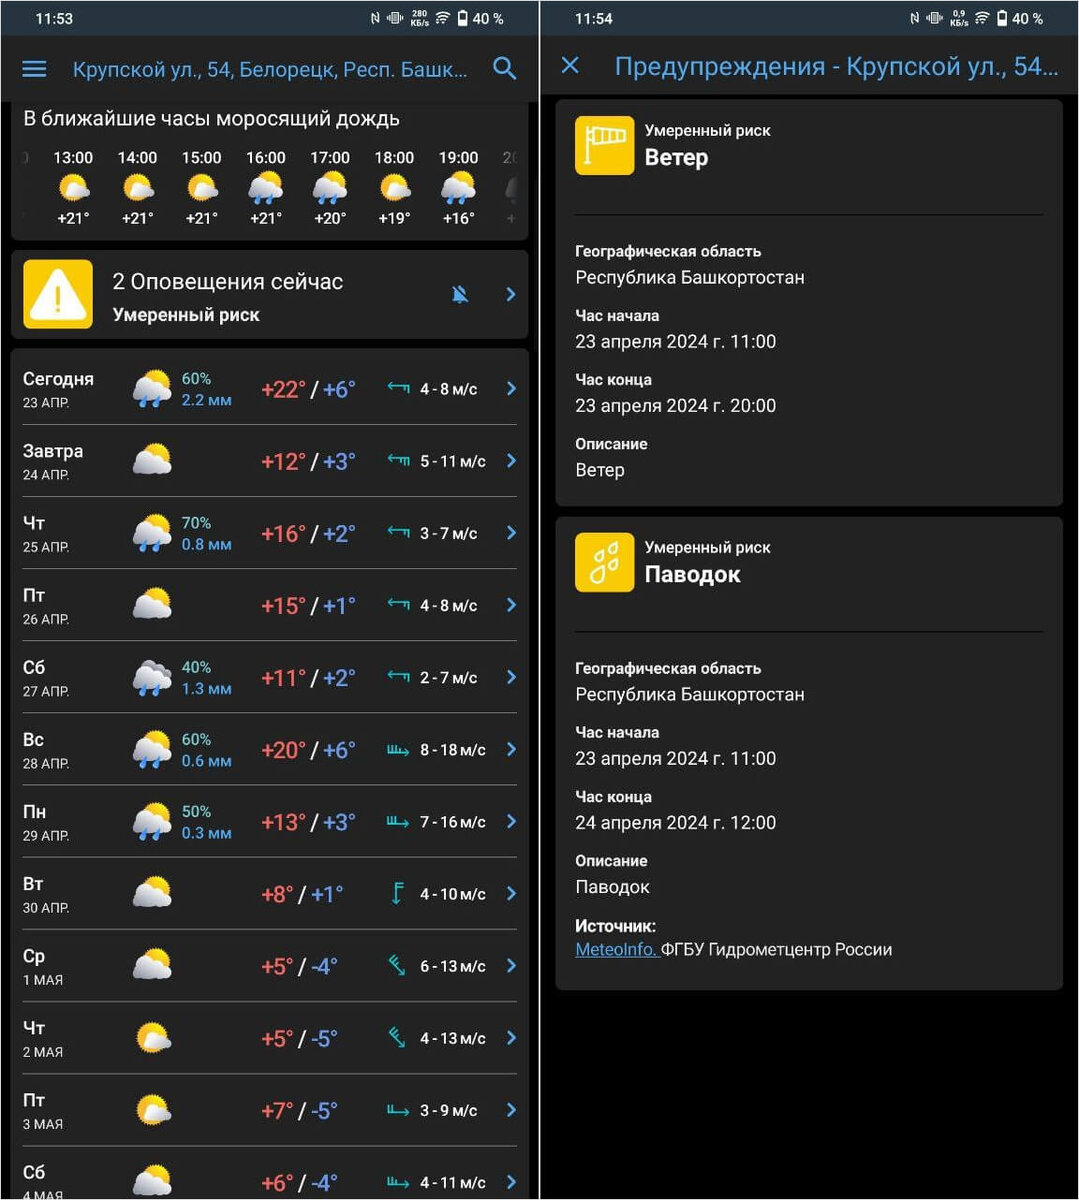Open the 2 Оповещения сейчас chevron
The height and width of the screenshot is (1200, 1079).
[511, 294]
